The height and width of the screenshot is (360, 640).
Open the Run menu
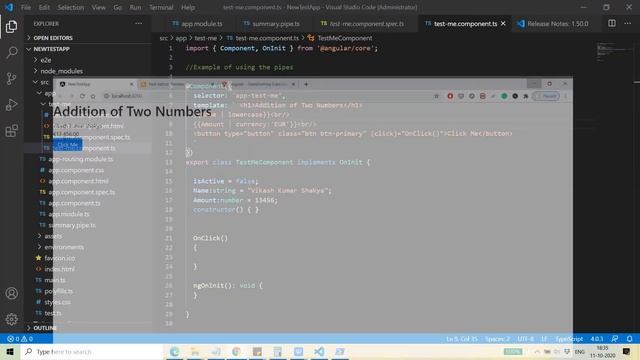[135, 7]
